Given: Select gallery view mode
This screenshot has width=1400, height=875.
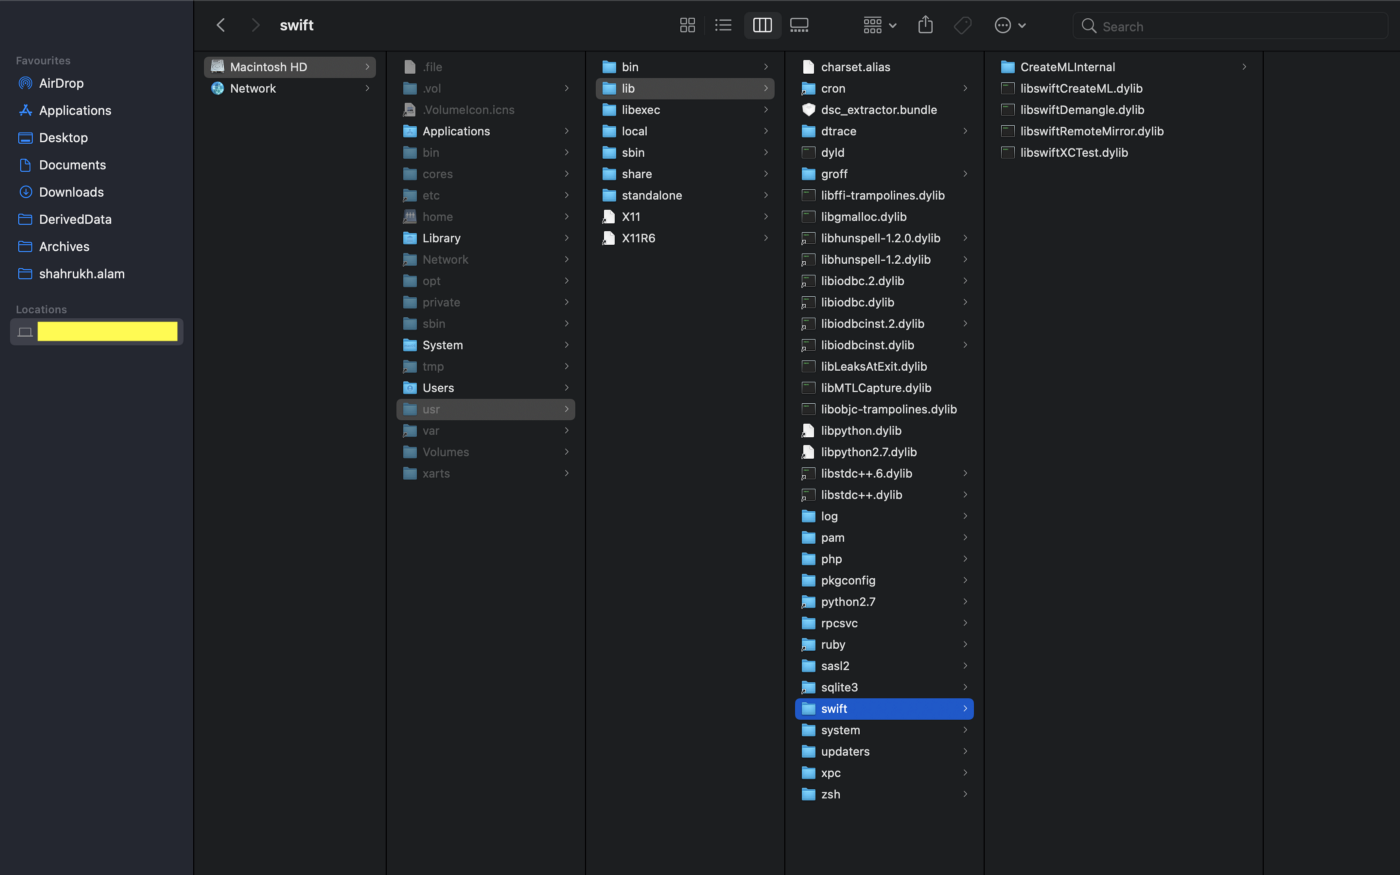Looking at the screenshot, I should (x=799, y=24).
